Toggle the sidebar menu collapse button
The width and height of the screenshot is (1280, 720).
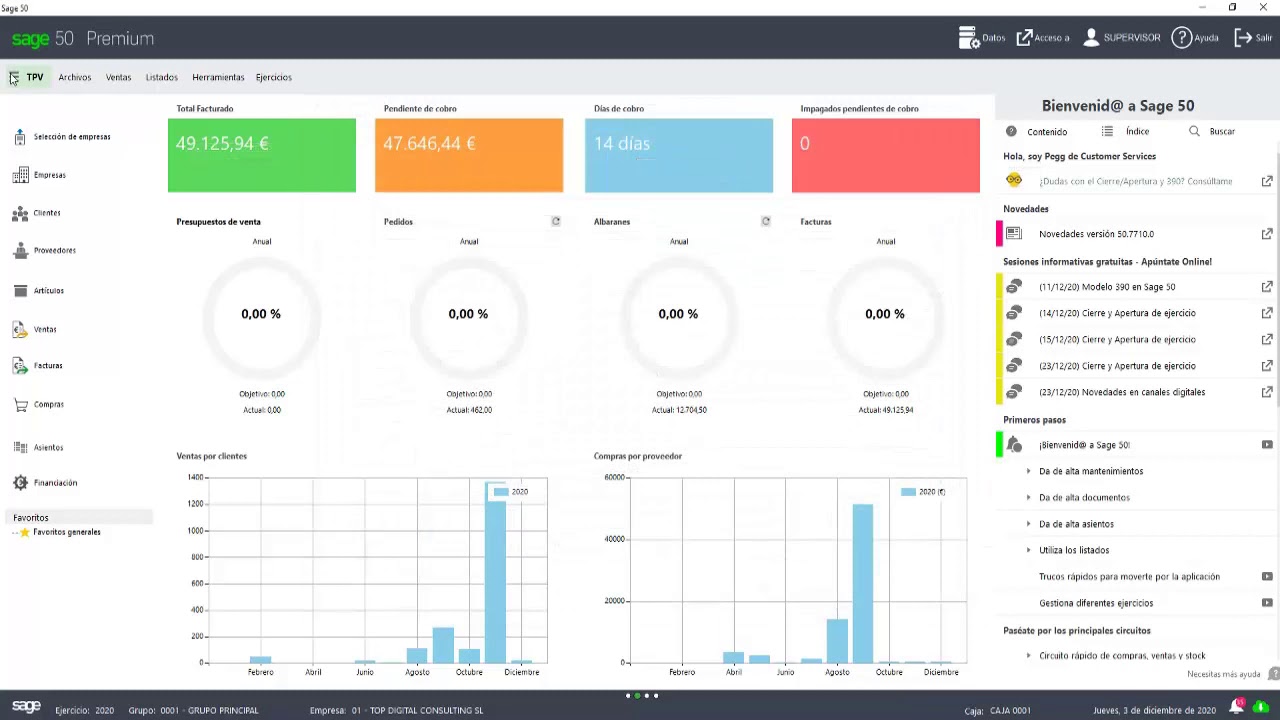13,77
